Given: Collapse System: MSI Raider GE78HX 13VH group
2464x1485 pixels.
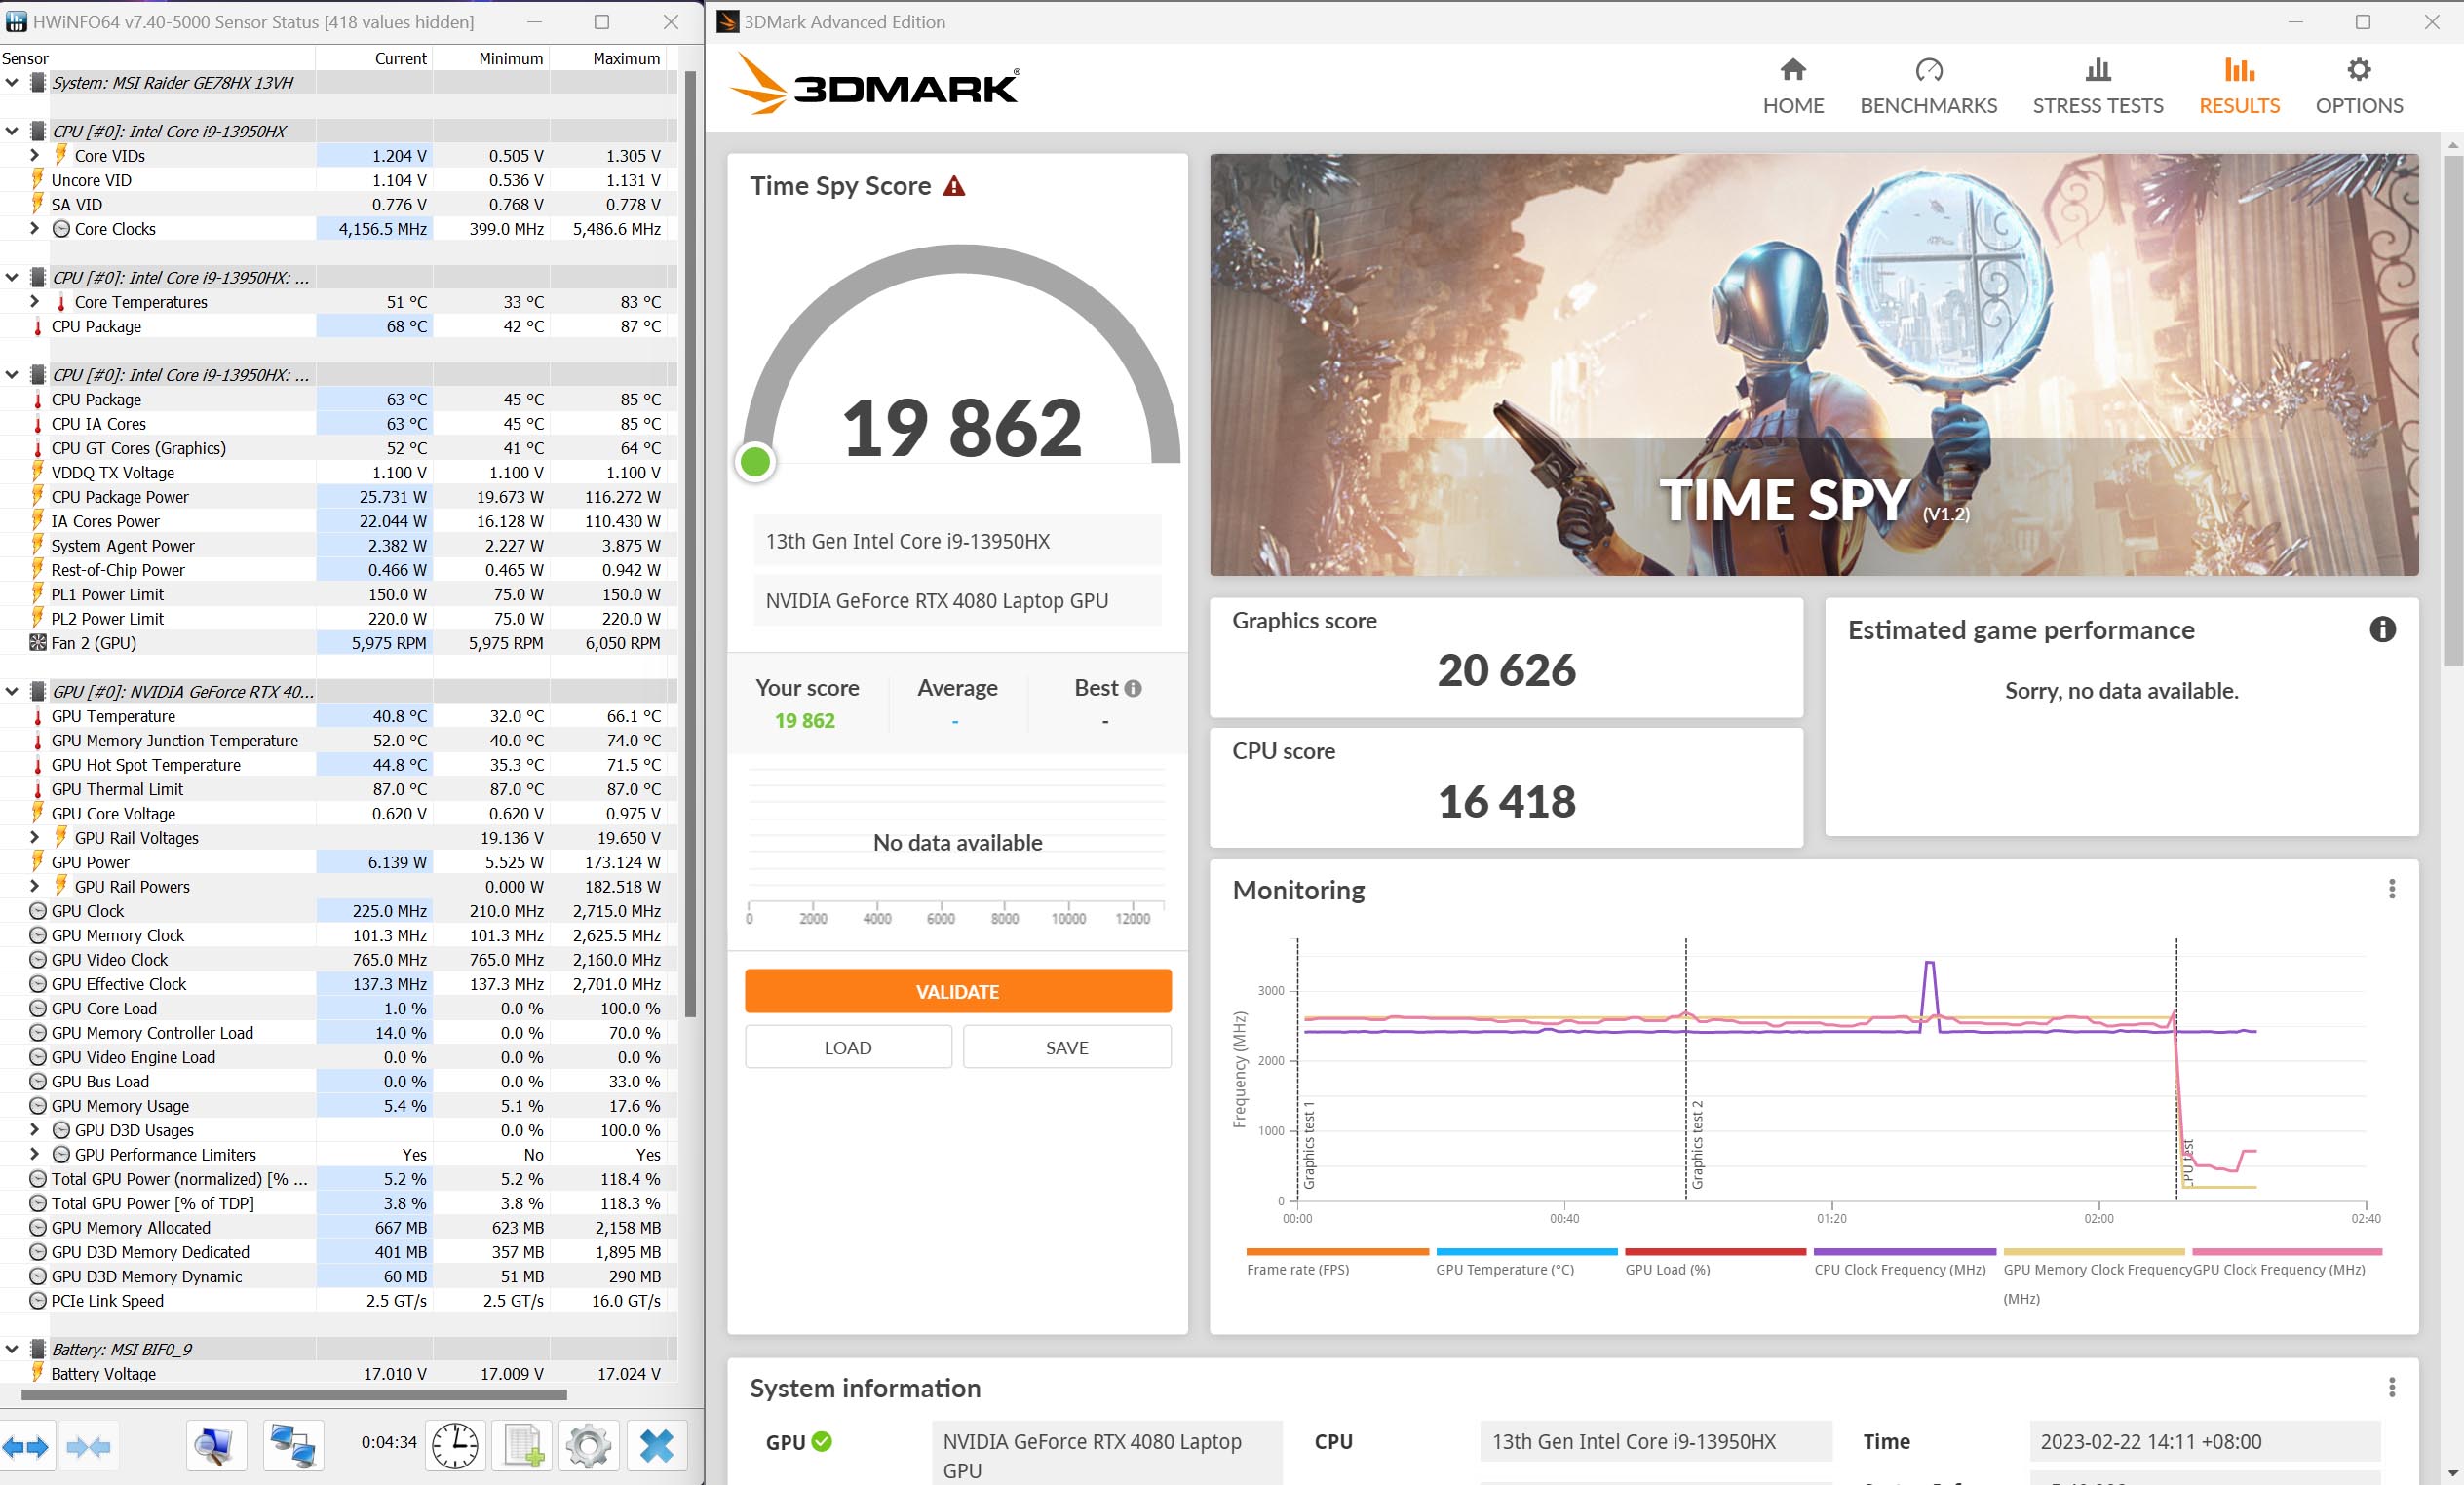Looking at the screenshot, I should [x=12, y=83].
